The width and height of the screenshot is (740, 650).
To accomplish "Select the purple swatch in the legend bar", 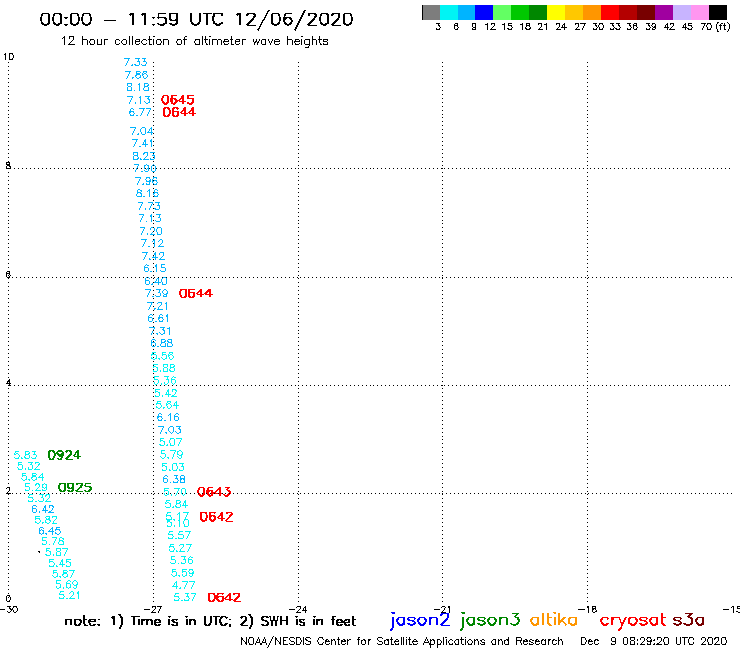I will point(664,12).
